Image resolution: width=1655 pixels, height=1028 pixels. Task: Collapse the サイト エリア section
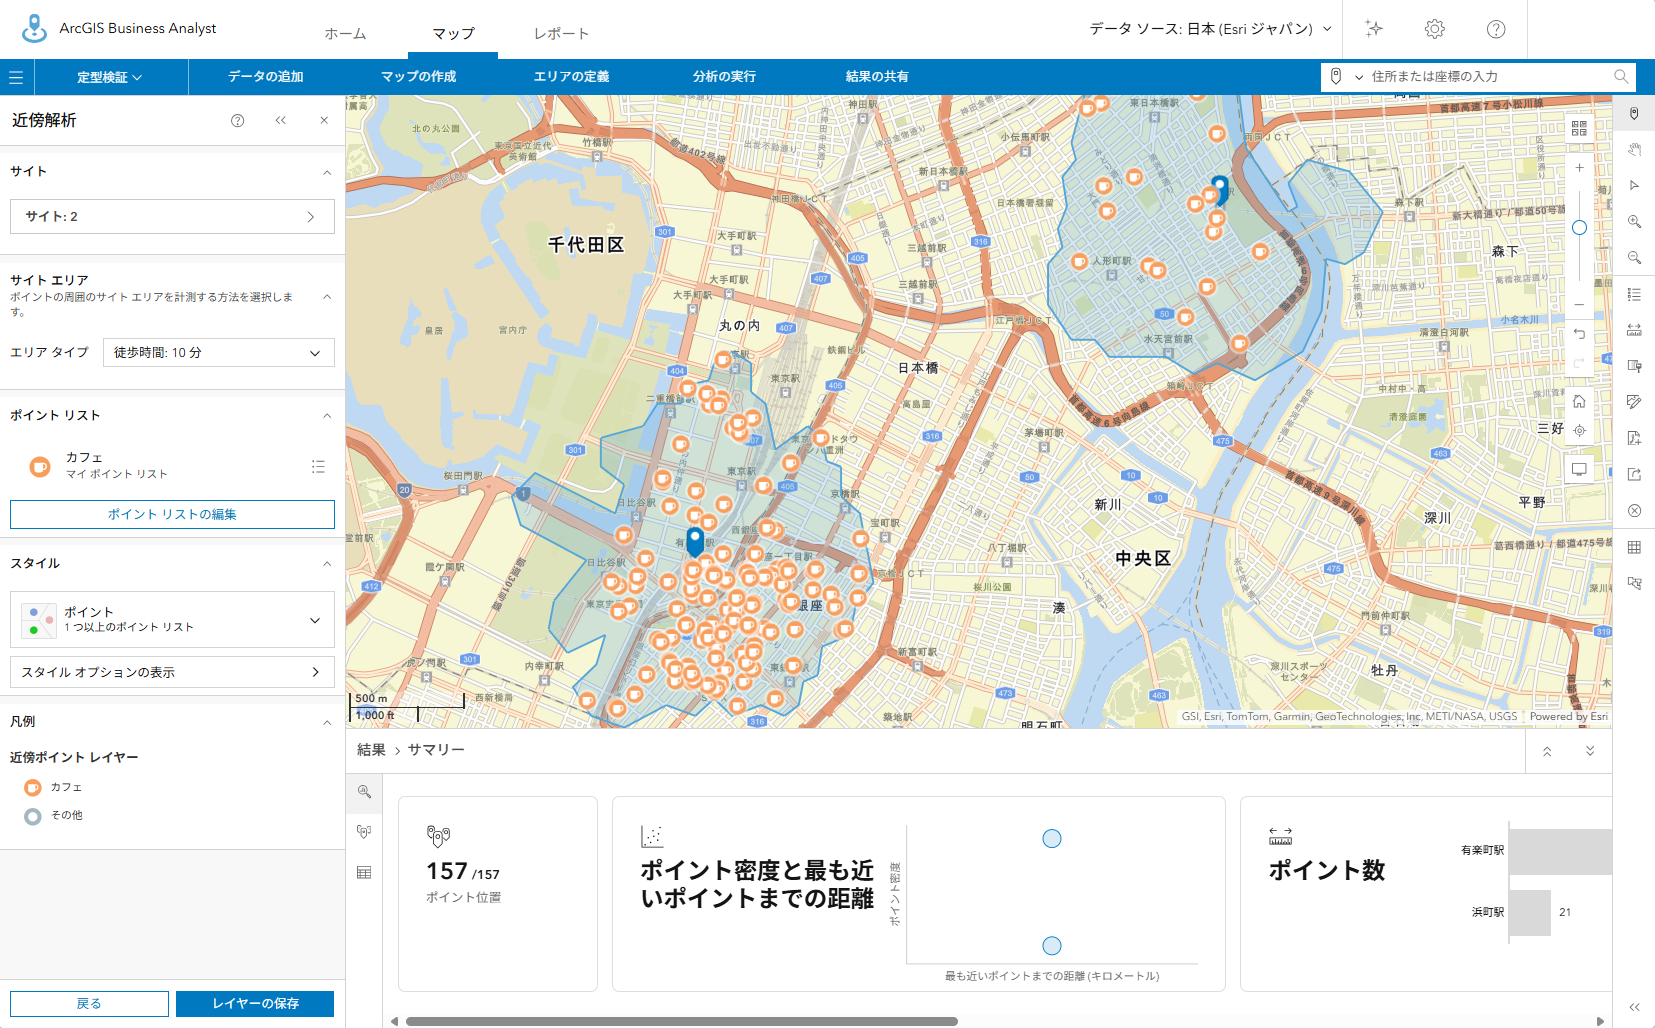click(x=327, y=297)
